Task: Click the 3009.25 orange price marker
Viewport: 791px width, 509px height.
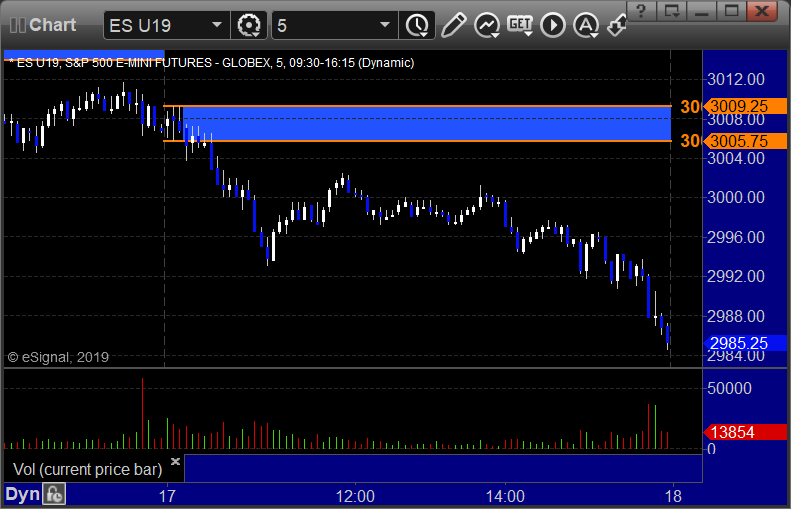Action: pos(746,106)
